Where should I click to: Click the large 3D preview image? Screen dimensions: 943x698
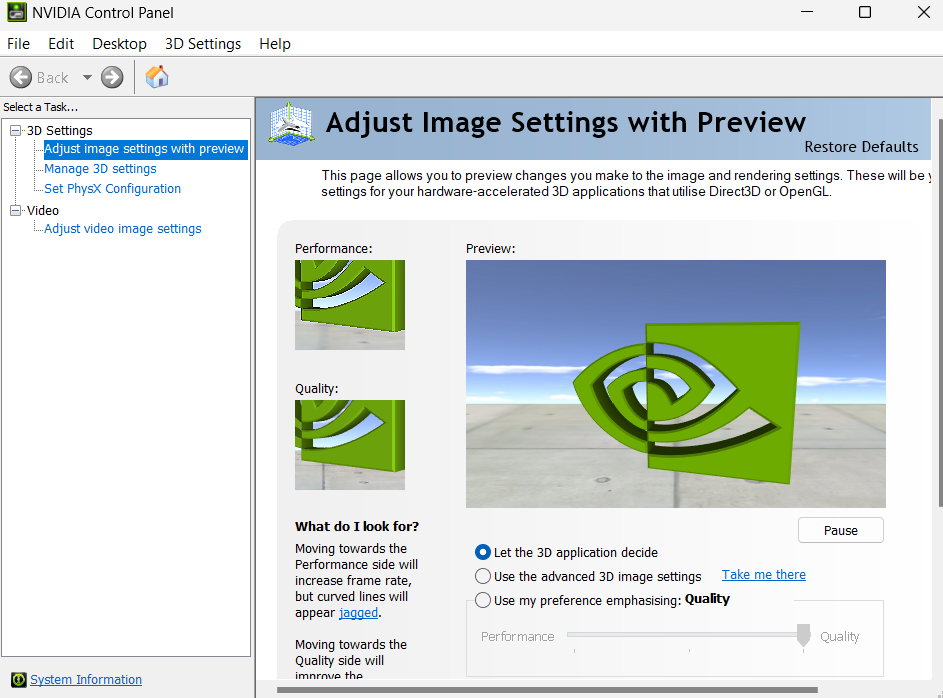tap(675, 384)
